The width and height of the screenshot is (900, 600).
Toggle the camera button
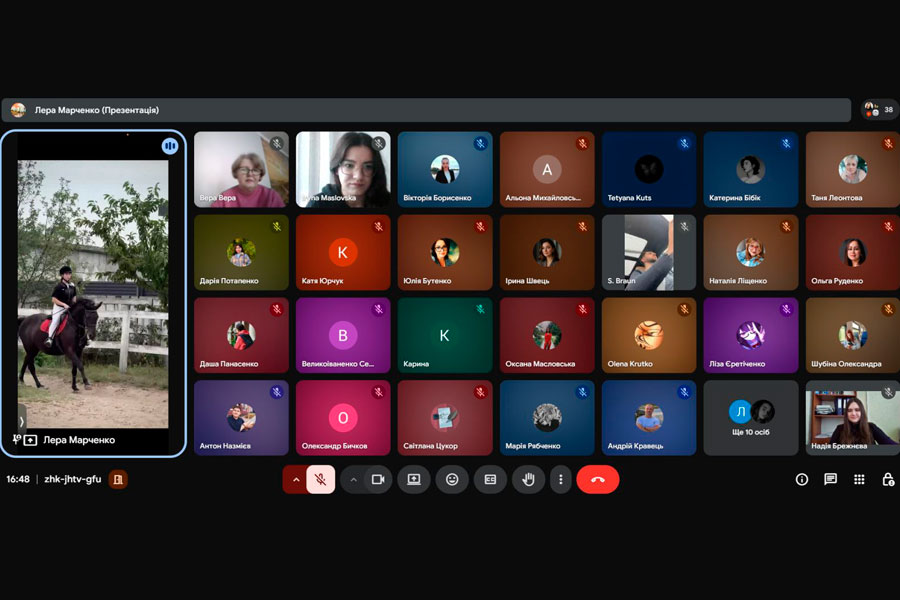tap(378, 479)
